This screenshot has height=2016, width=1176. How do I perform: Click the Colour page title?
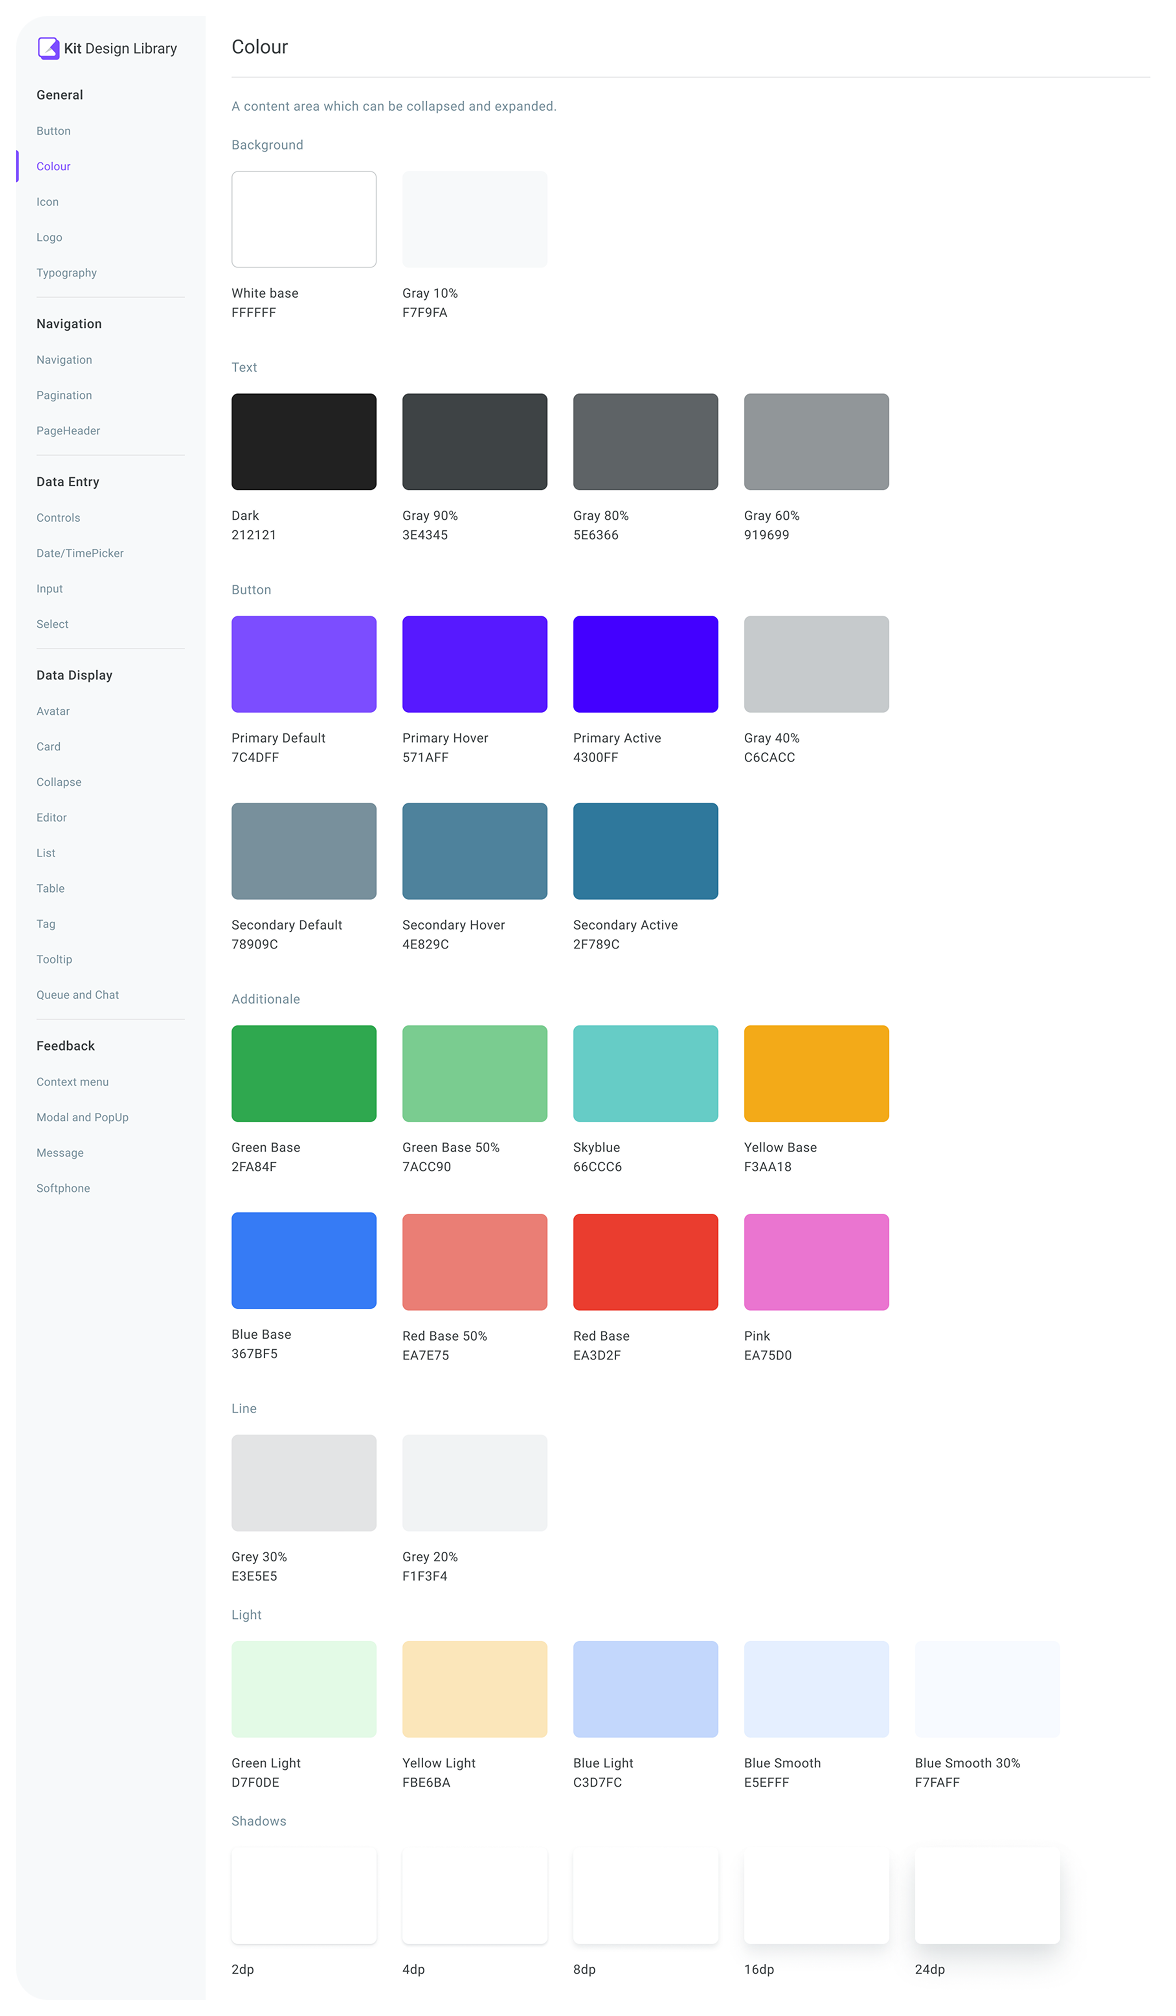260,47
